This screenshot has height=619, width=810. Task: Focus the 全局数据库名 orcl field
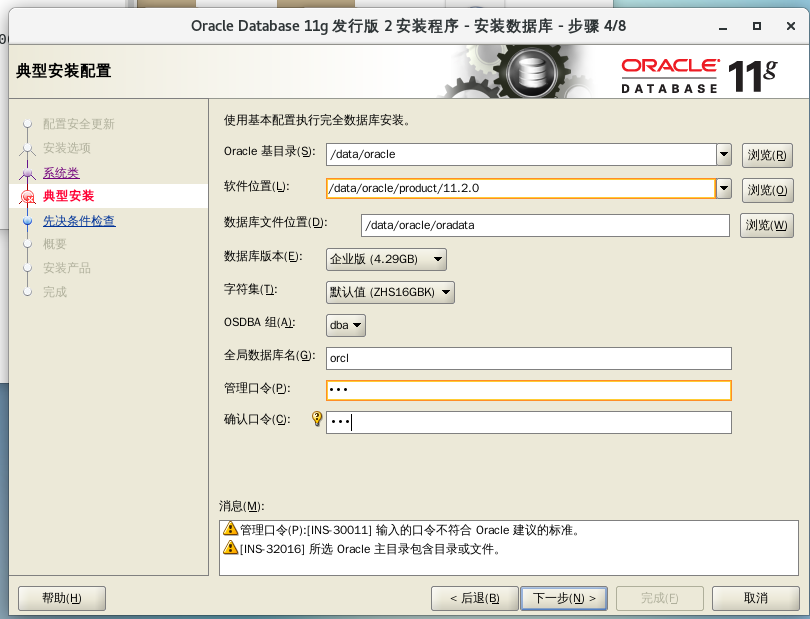point(528,358)
